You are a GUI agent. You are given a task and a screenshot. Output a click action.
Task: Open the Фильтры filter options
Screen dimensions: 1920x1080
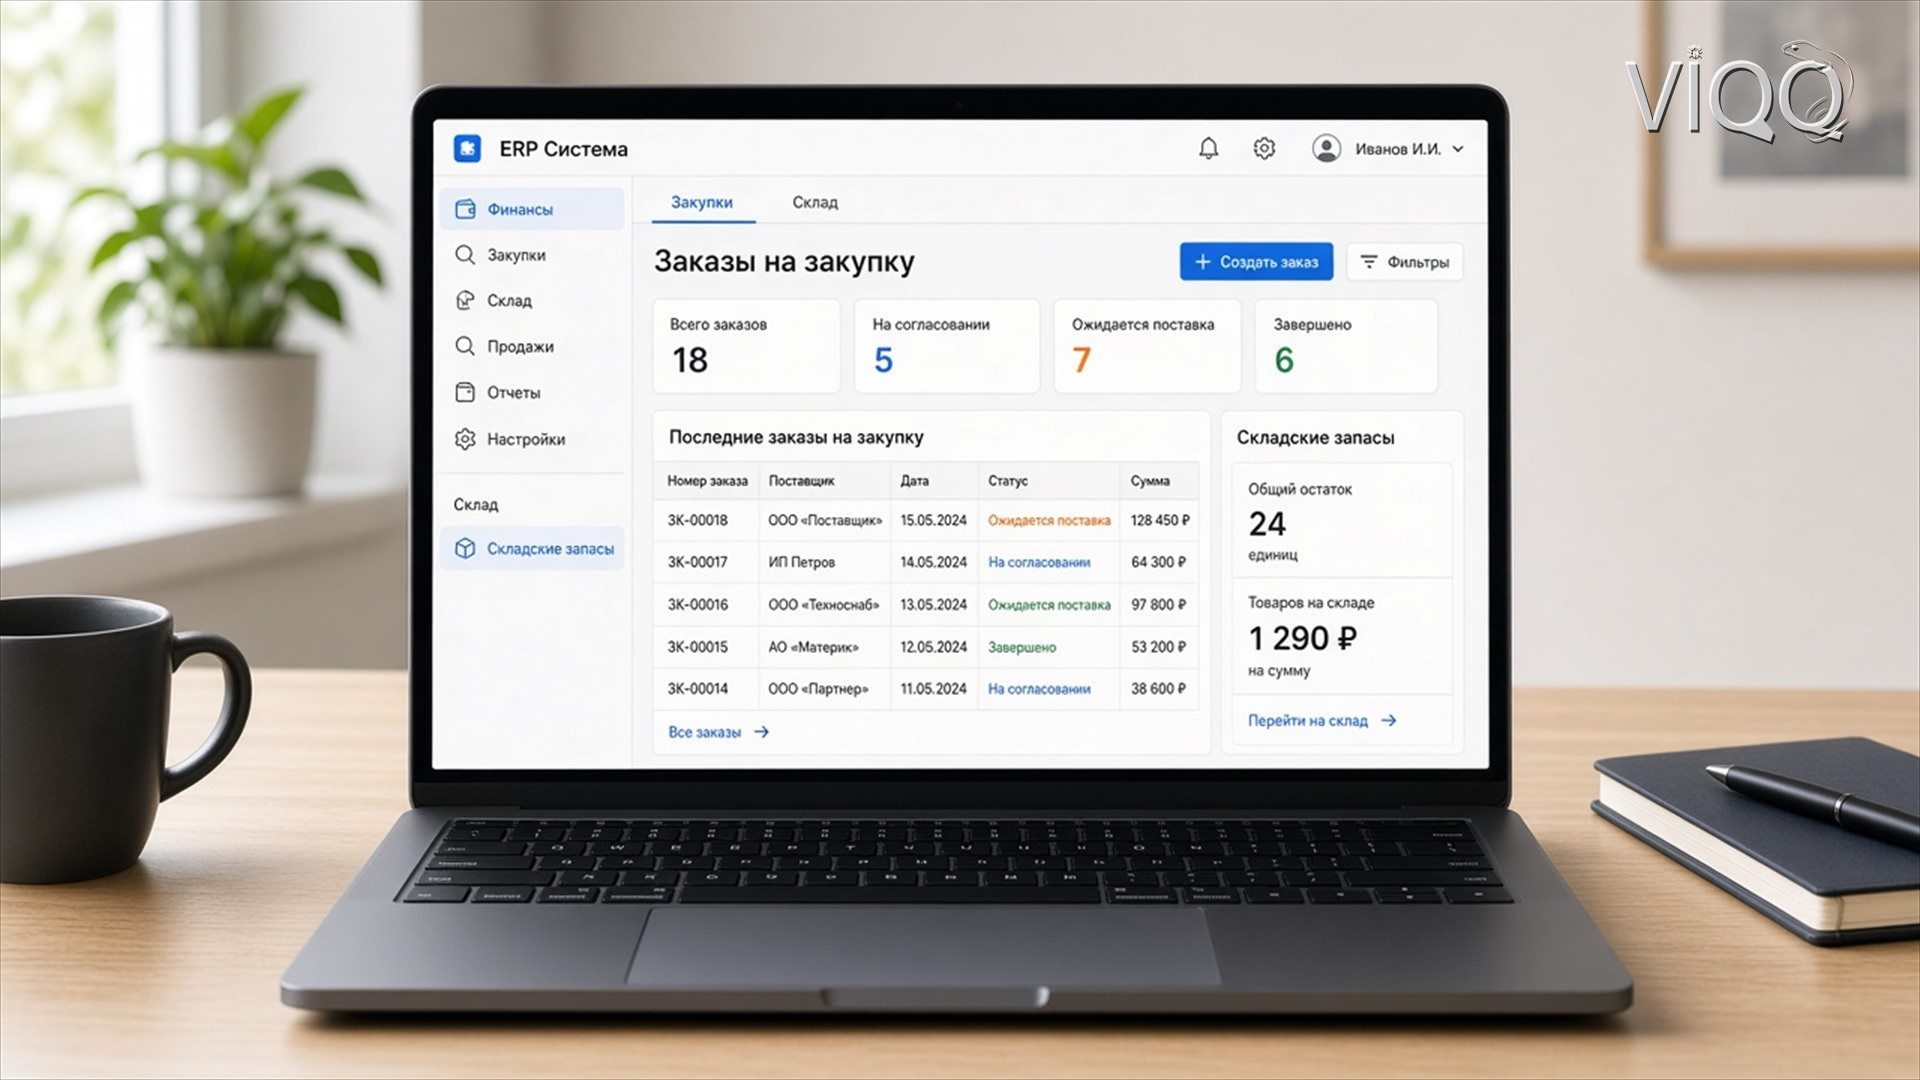[x=1404, y=262]
